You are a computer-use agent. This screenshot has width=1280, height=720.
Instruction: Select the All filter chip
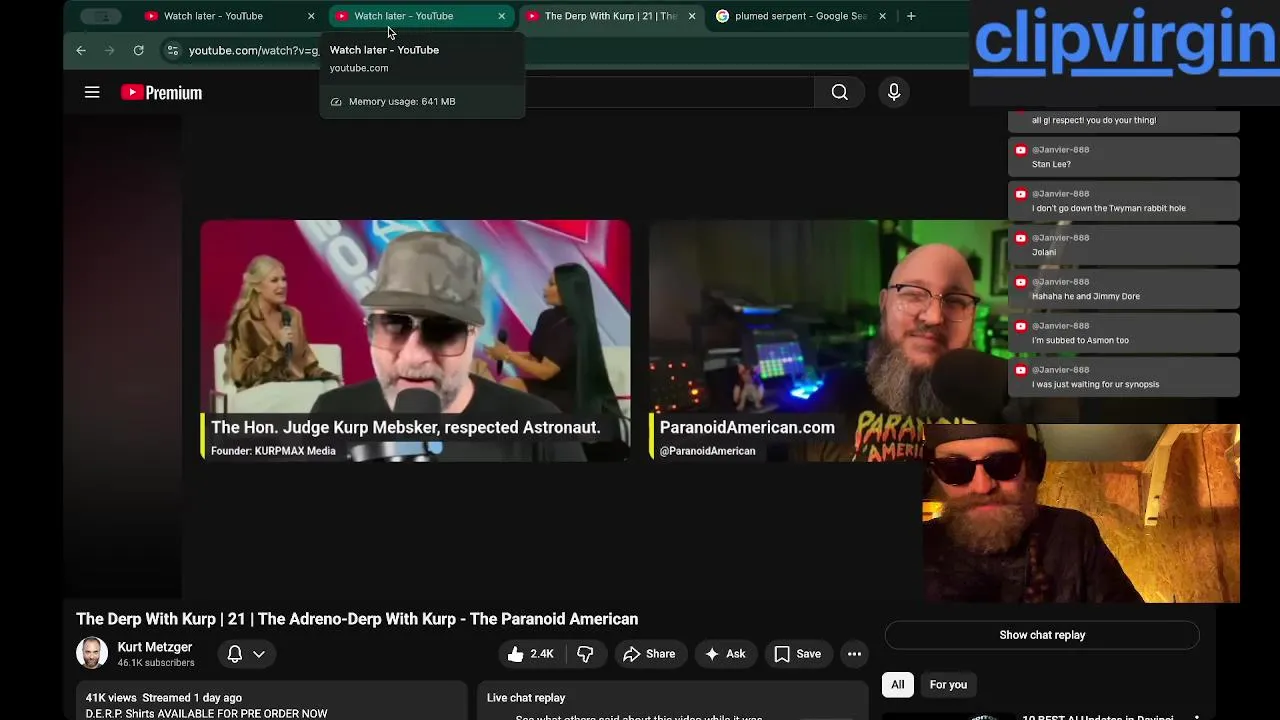(x=898, y=685)
